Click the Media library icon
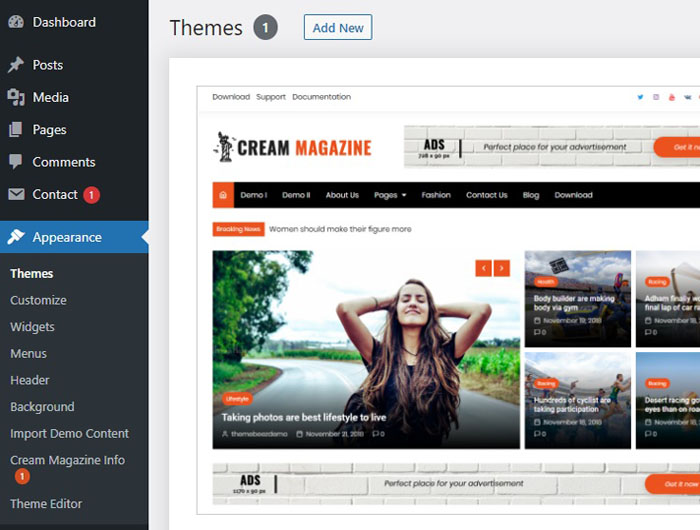700x530 pixels. (16, 97)
